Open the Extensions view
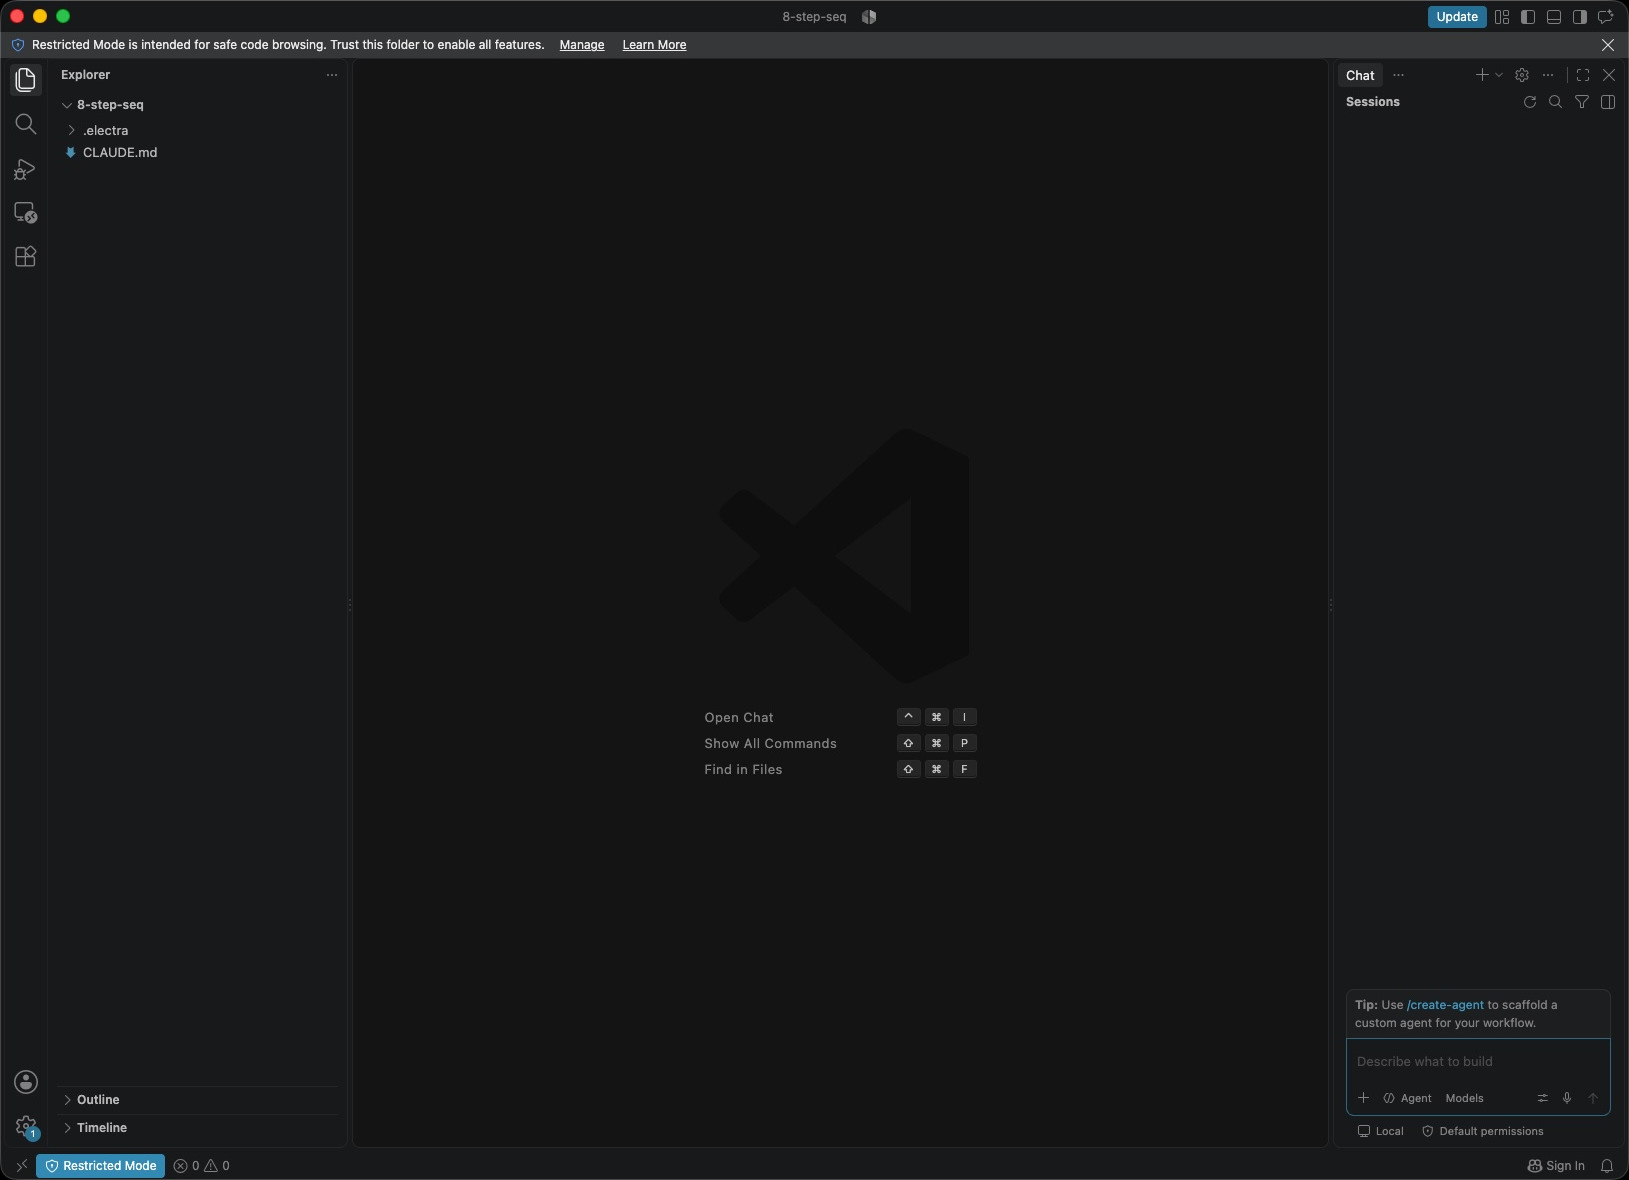Screen dimensions: 1629x1180 (x=25, y=257)
